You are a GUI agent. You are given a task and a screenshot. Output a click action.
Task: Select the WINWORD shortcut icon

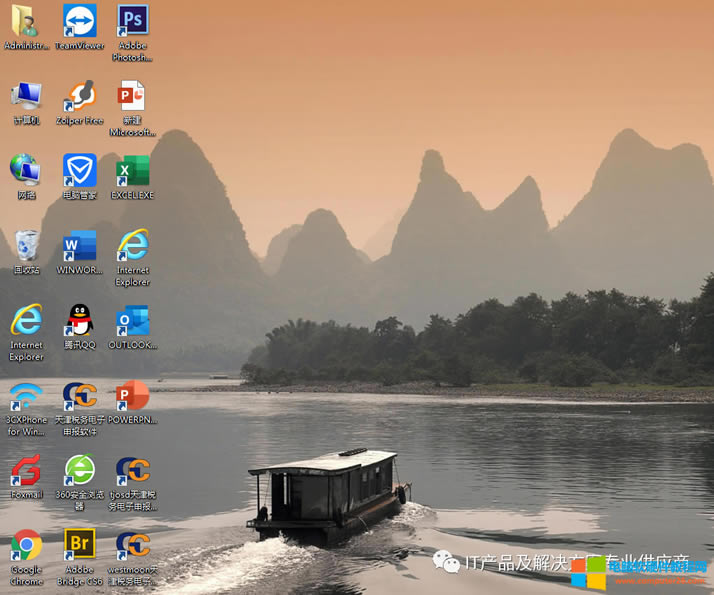79,245
